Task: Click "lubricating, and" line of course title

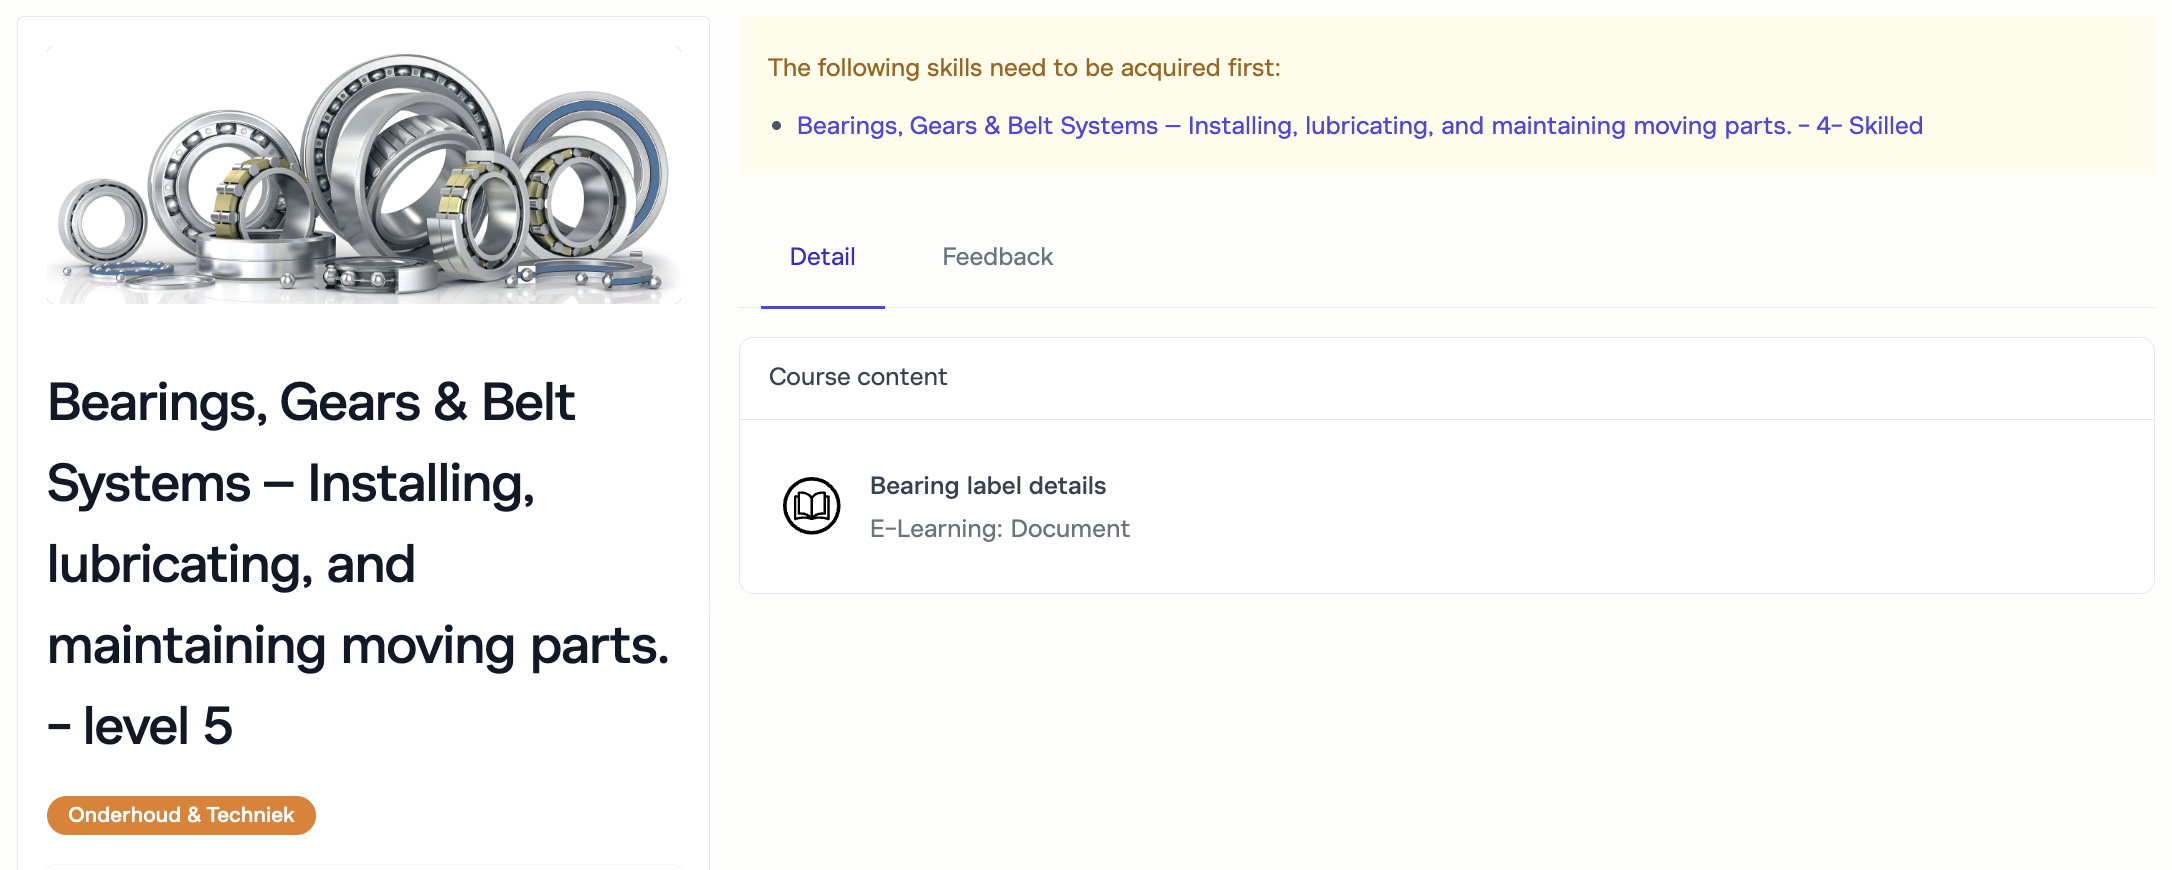Action: (231, 564)
